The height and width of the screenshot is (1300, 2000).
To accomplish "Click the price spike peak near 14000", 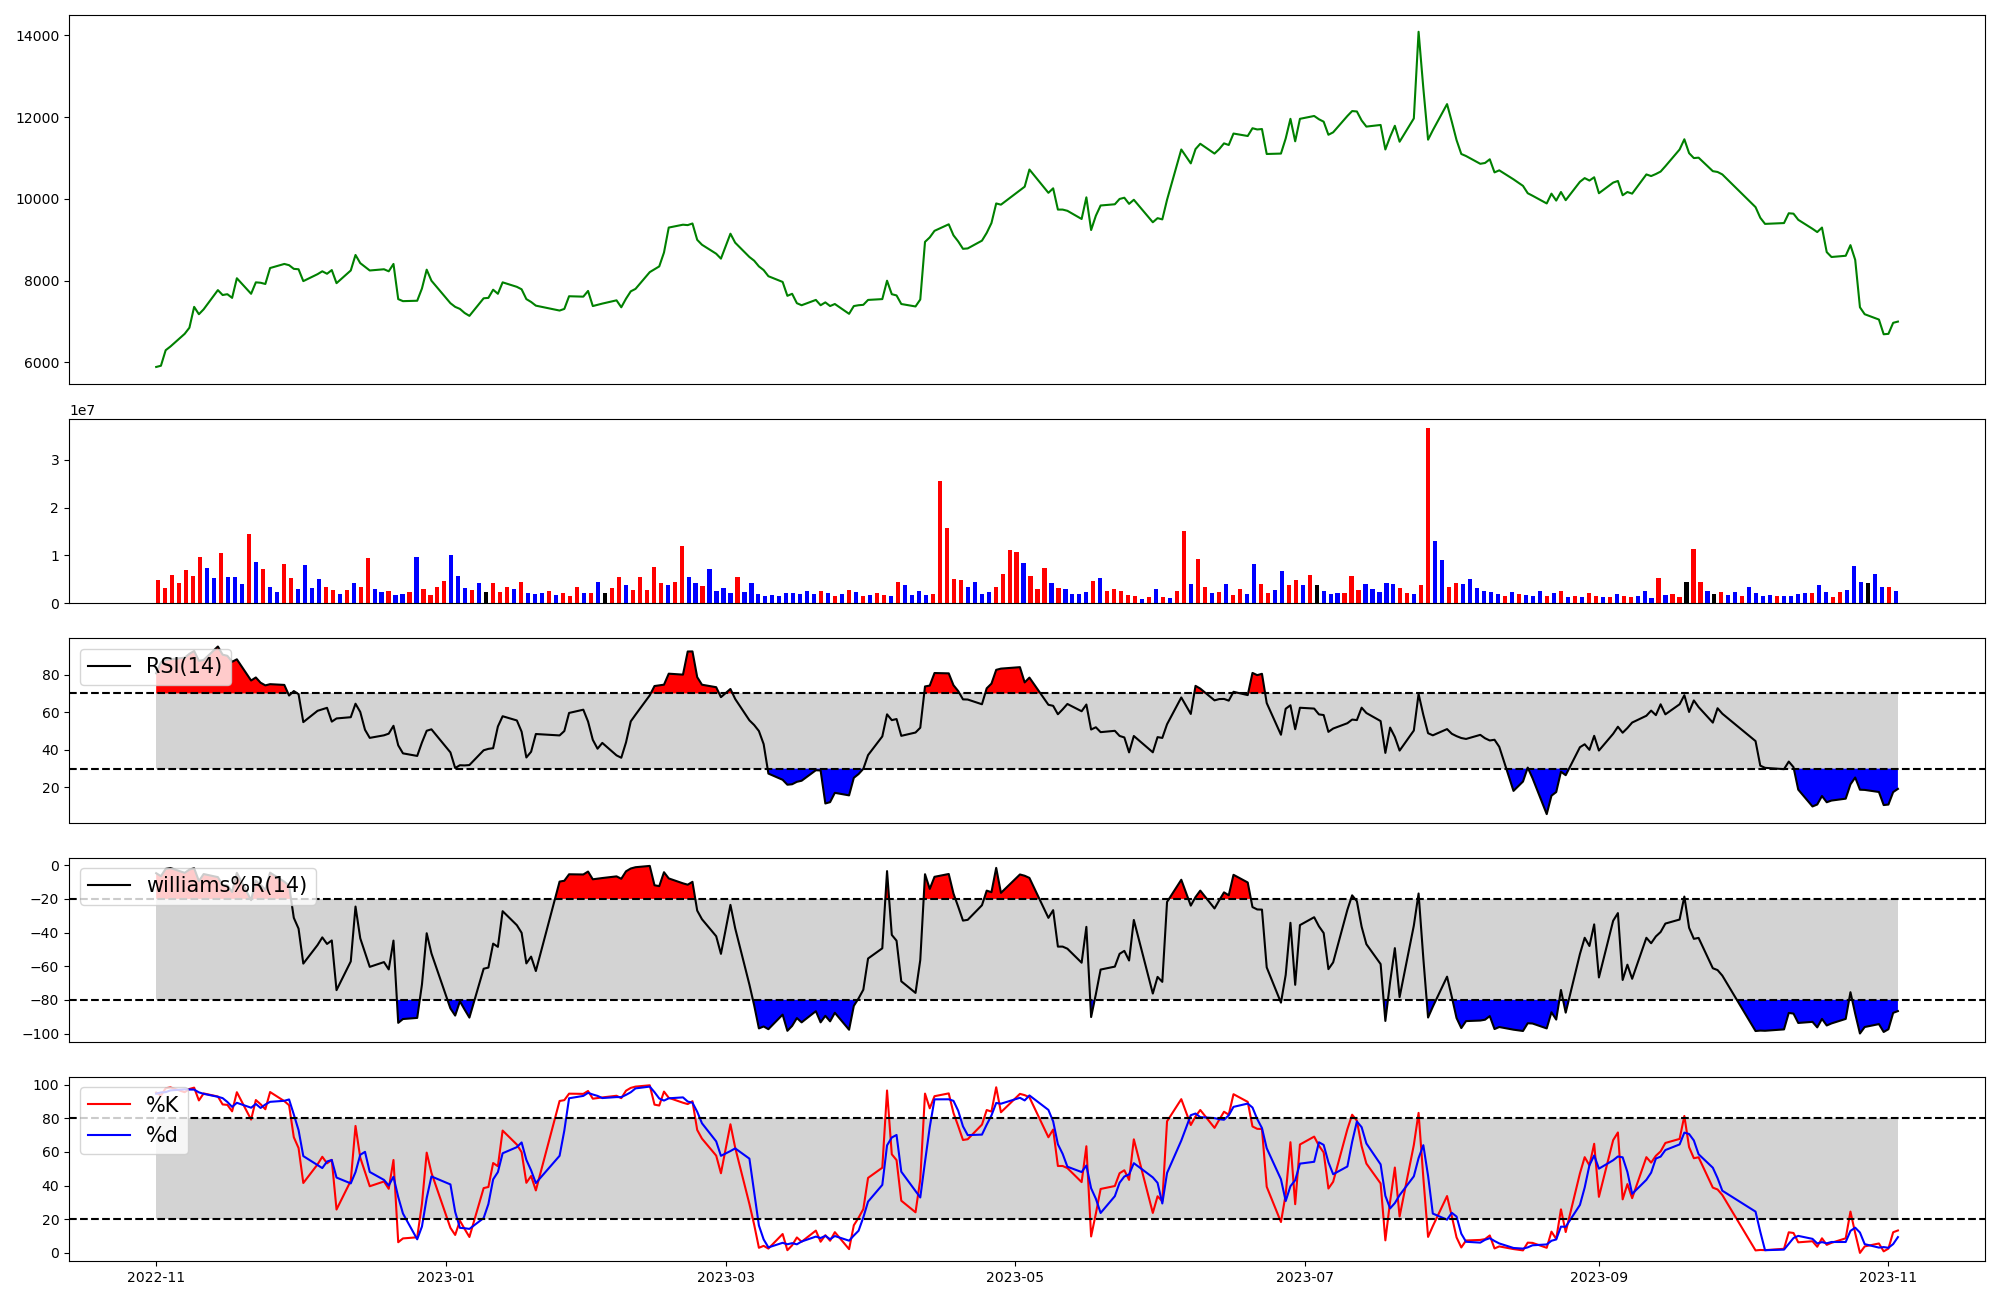I will [1418, 33].
